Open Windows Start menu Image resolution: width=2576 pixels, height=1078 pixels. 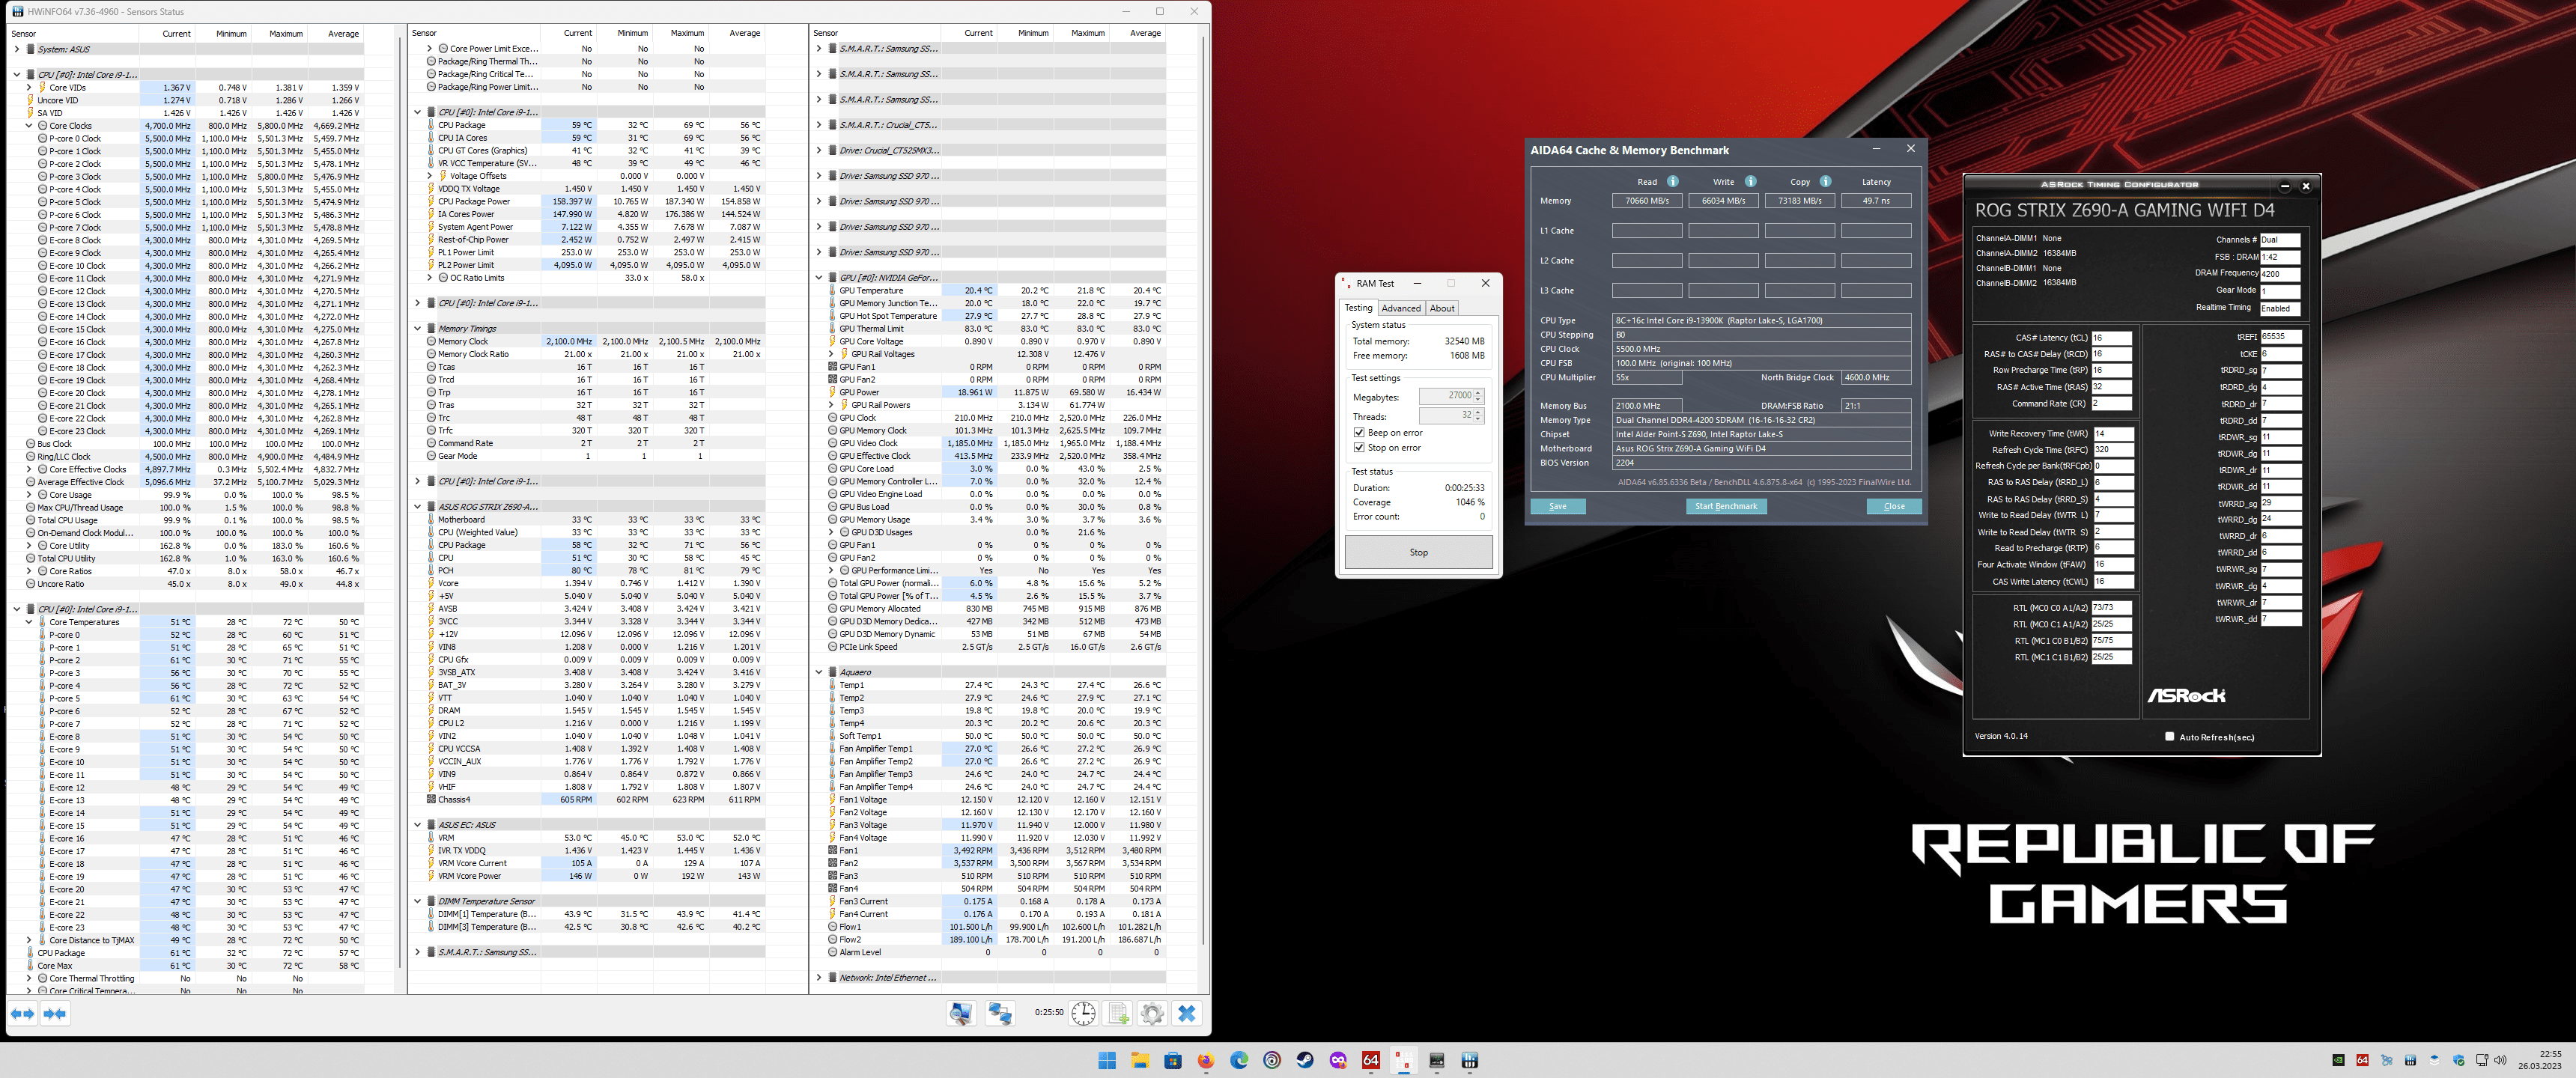coord(1107,1060)
